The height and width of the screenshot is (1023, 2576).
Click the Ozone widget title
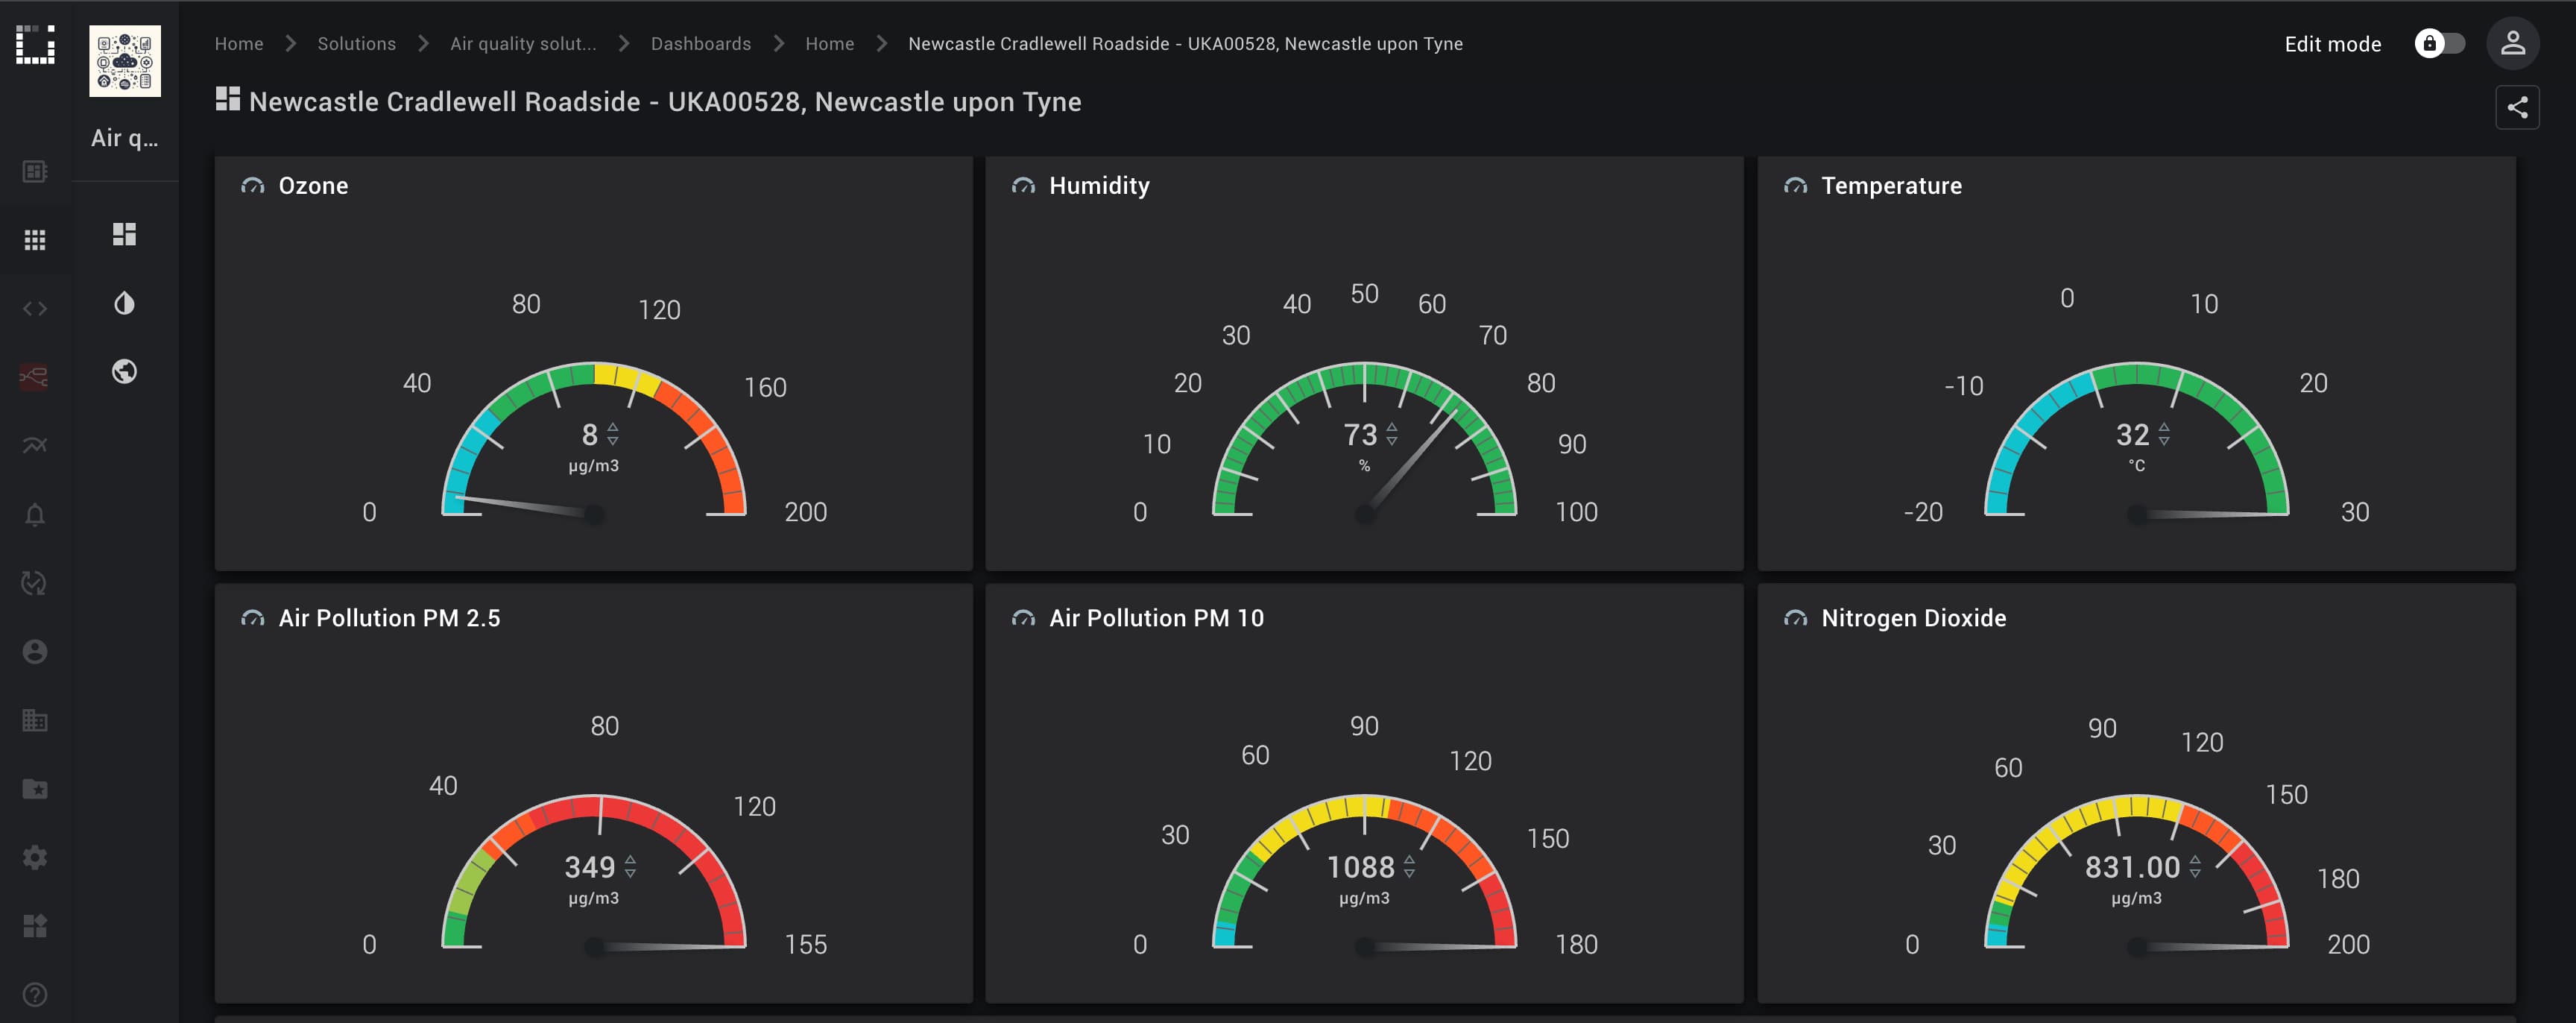313,186
